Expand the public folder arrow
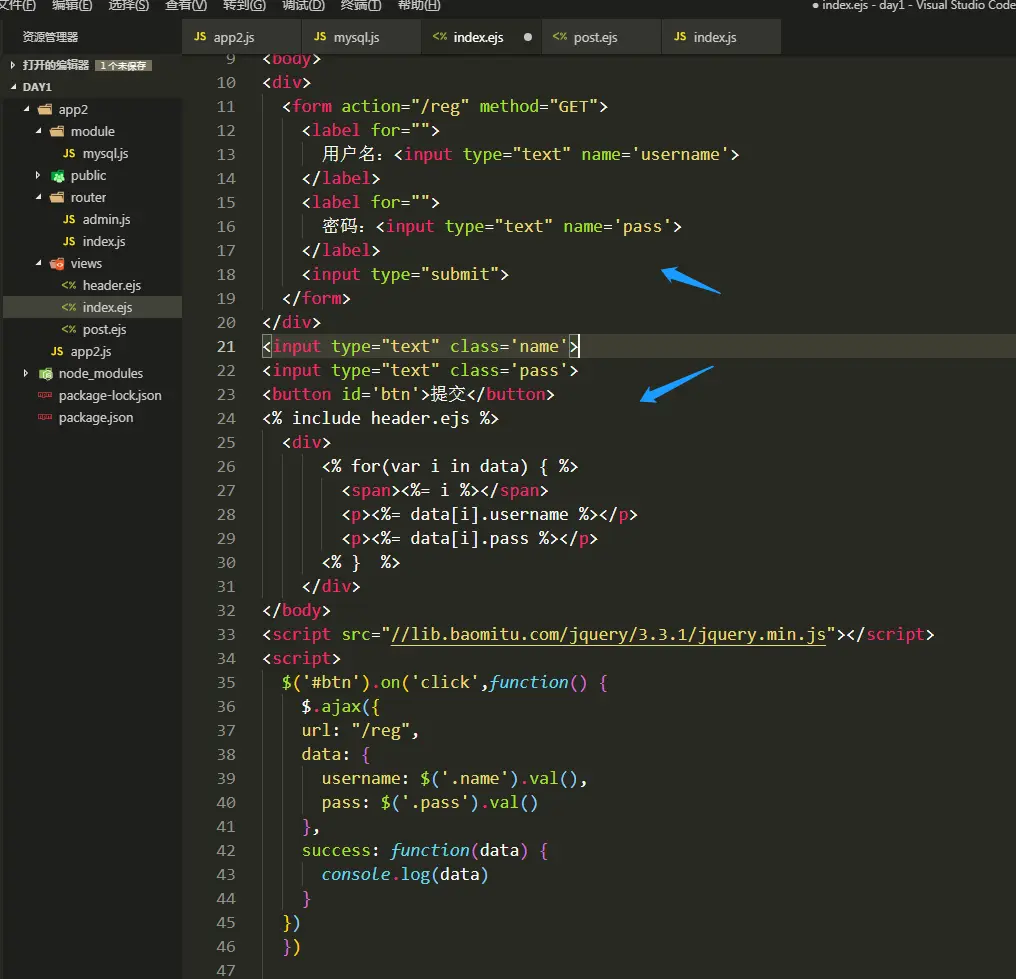The image size is (1016, 979). (38, 175)
